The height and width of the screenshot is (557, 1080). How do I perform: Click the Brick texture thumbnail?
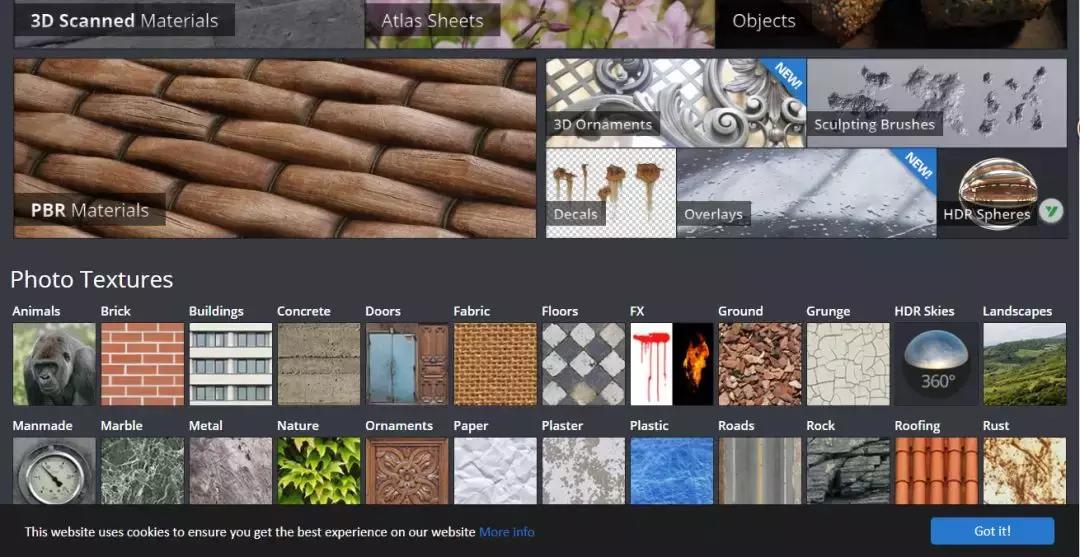coord(143,364)
